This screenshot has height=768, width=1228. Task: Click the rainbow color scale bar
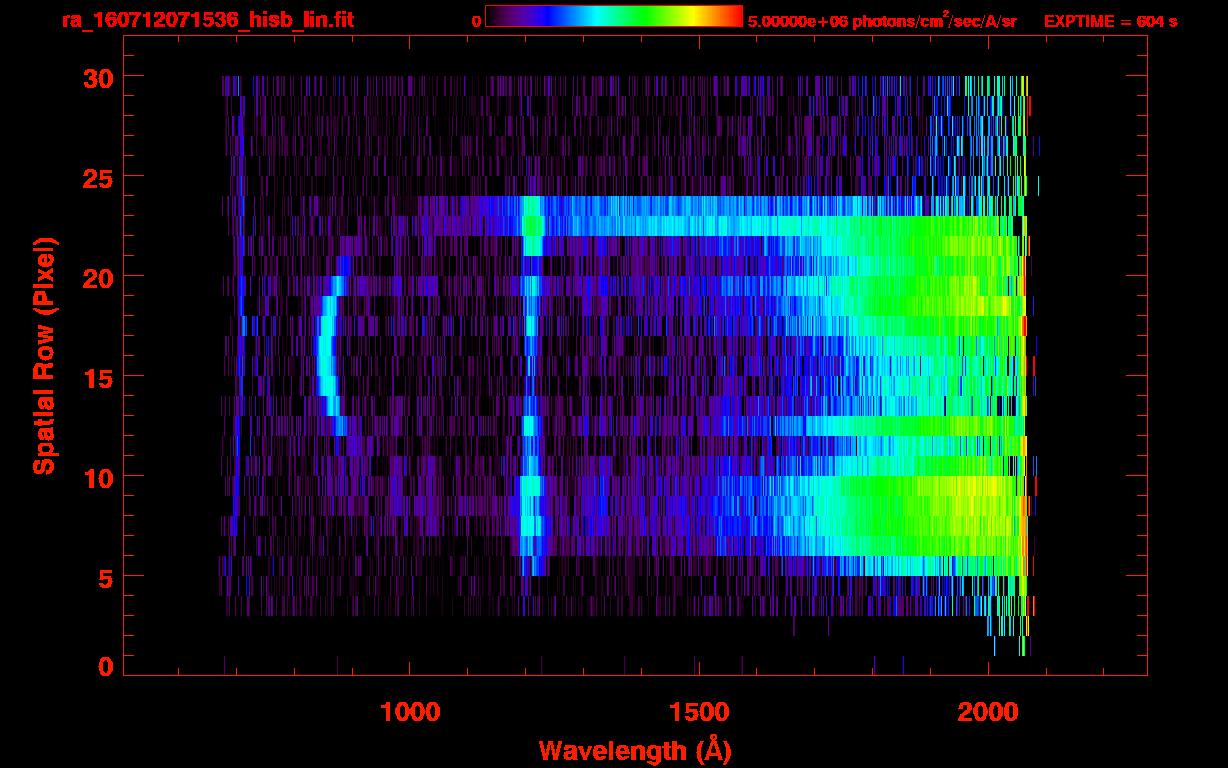point(614,16)
